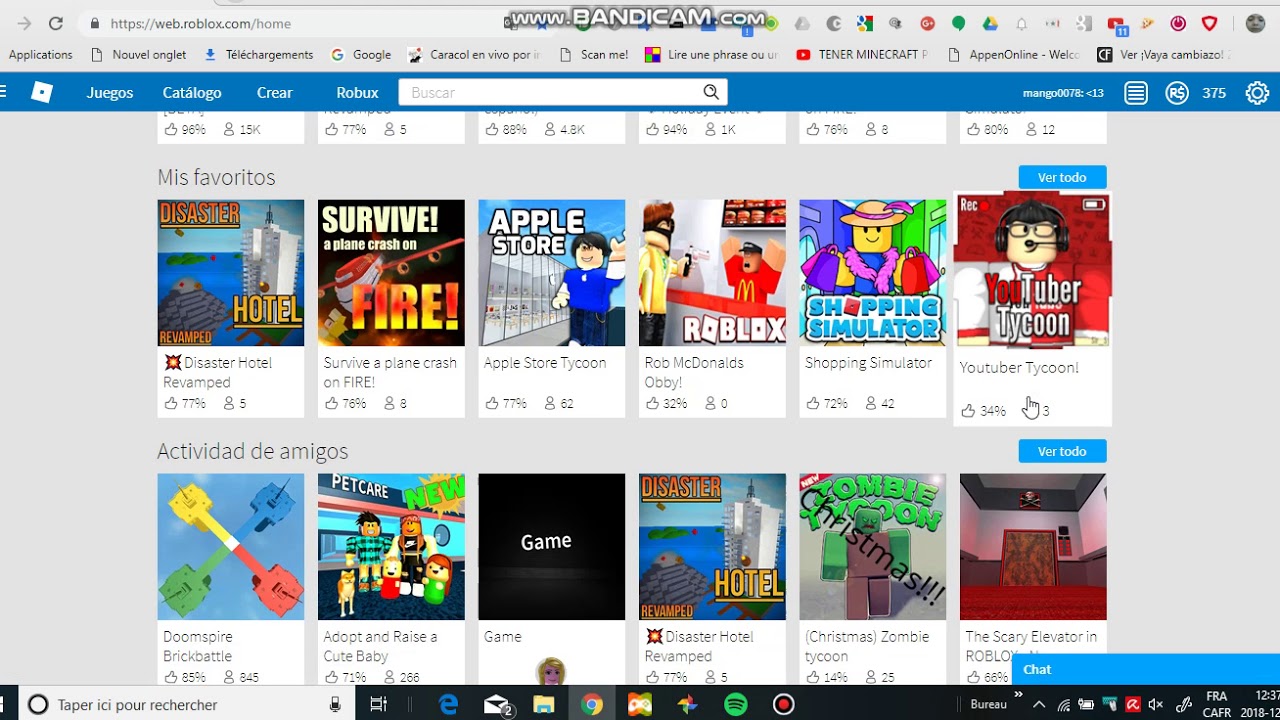Open the Crear menu item
The image size is (1280, 720).
(x=274, y=92)
